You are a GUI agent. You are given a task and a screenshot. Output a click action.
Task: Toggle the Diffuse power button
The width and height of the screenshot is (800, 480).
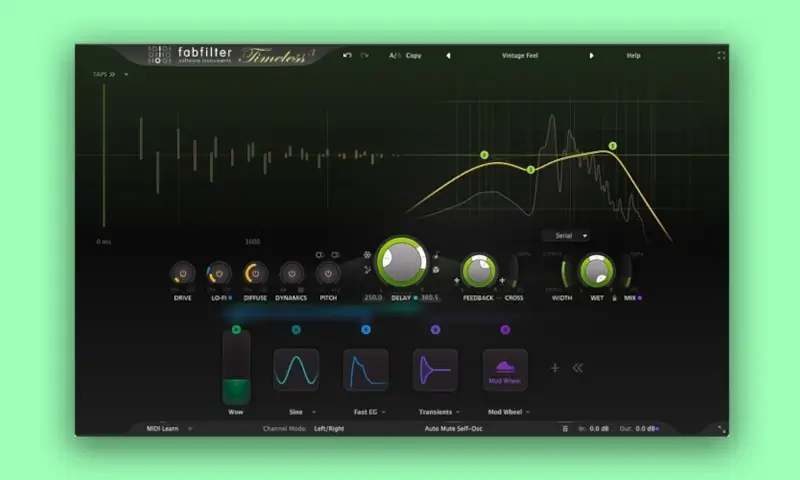[x=255, y=273]
